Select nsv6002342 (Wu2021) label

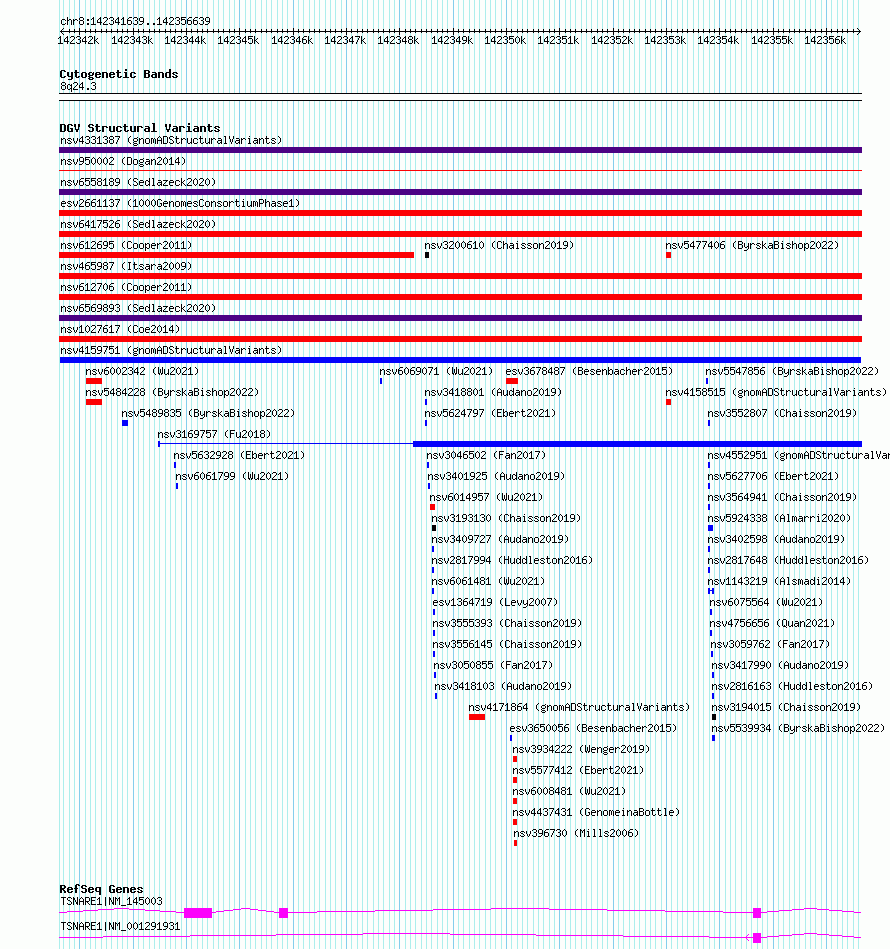point(142,371)
